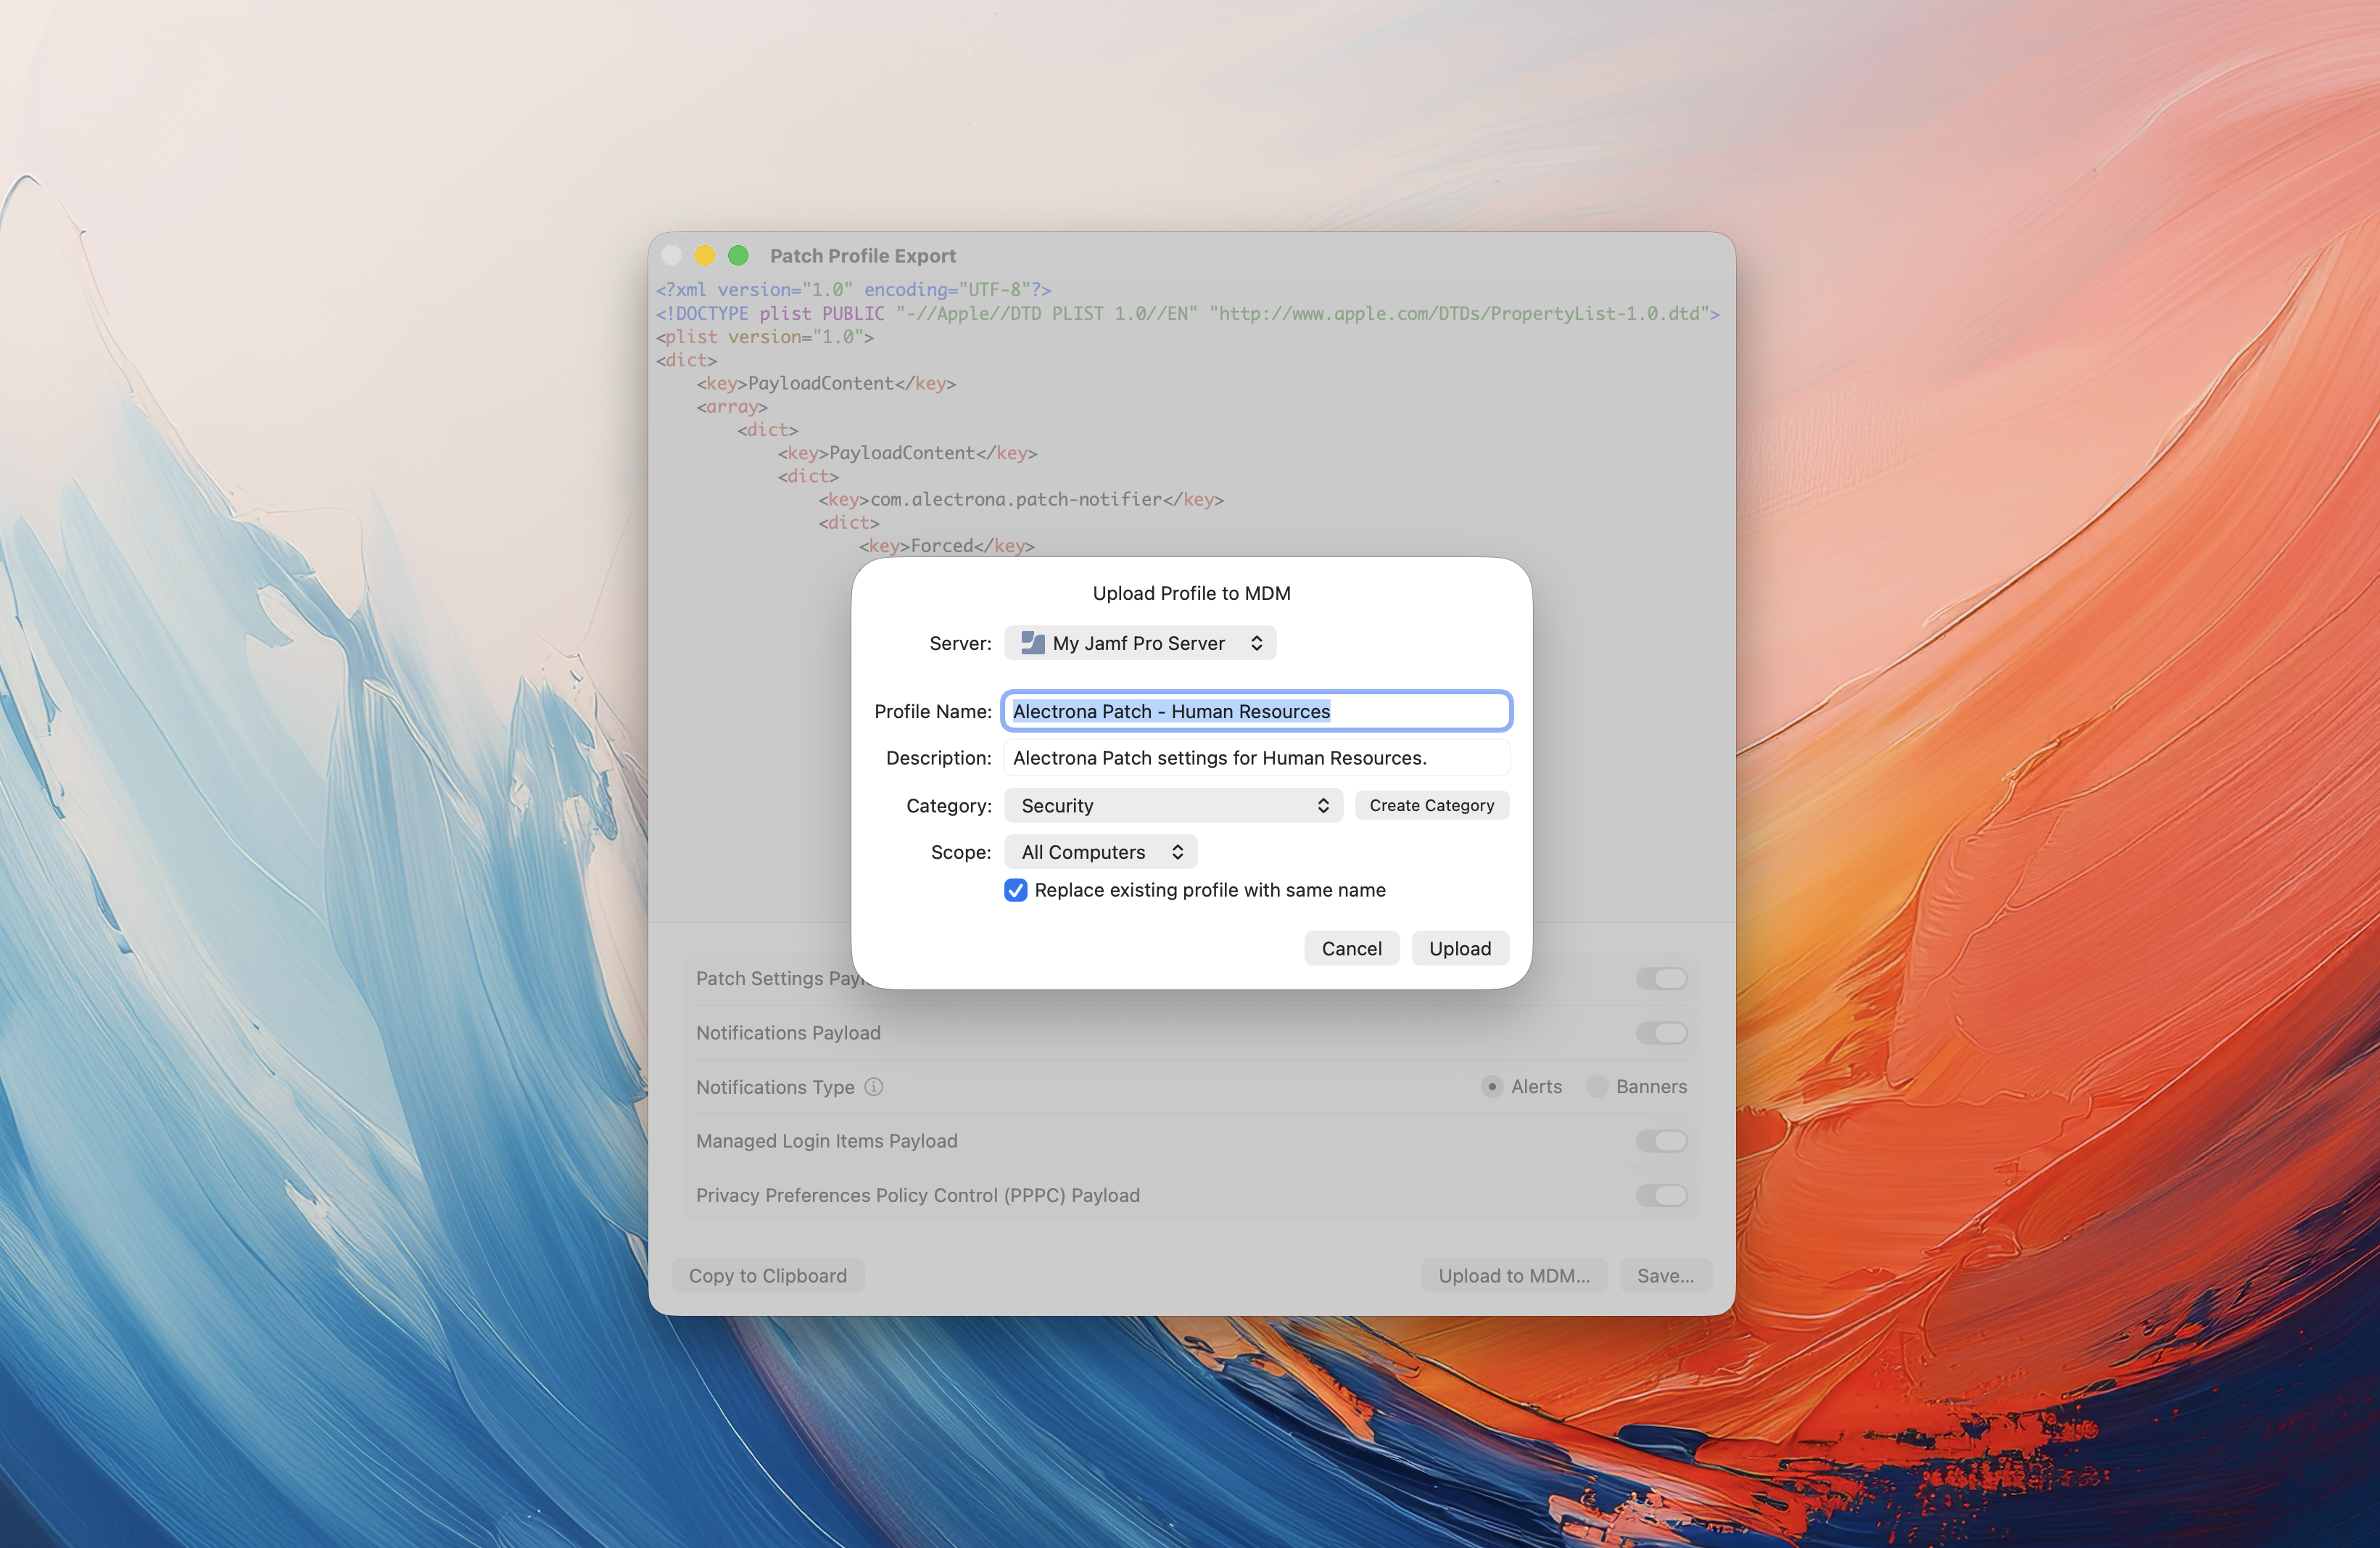Toggle the Patch Settings Payload switch

[x=1661, y=978]
